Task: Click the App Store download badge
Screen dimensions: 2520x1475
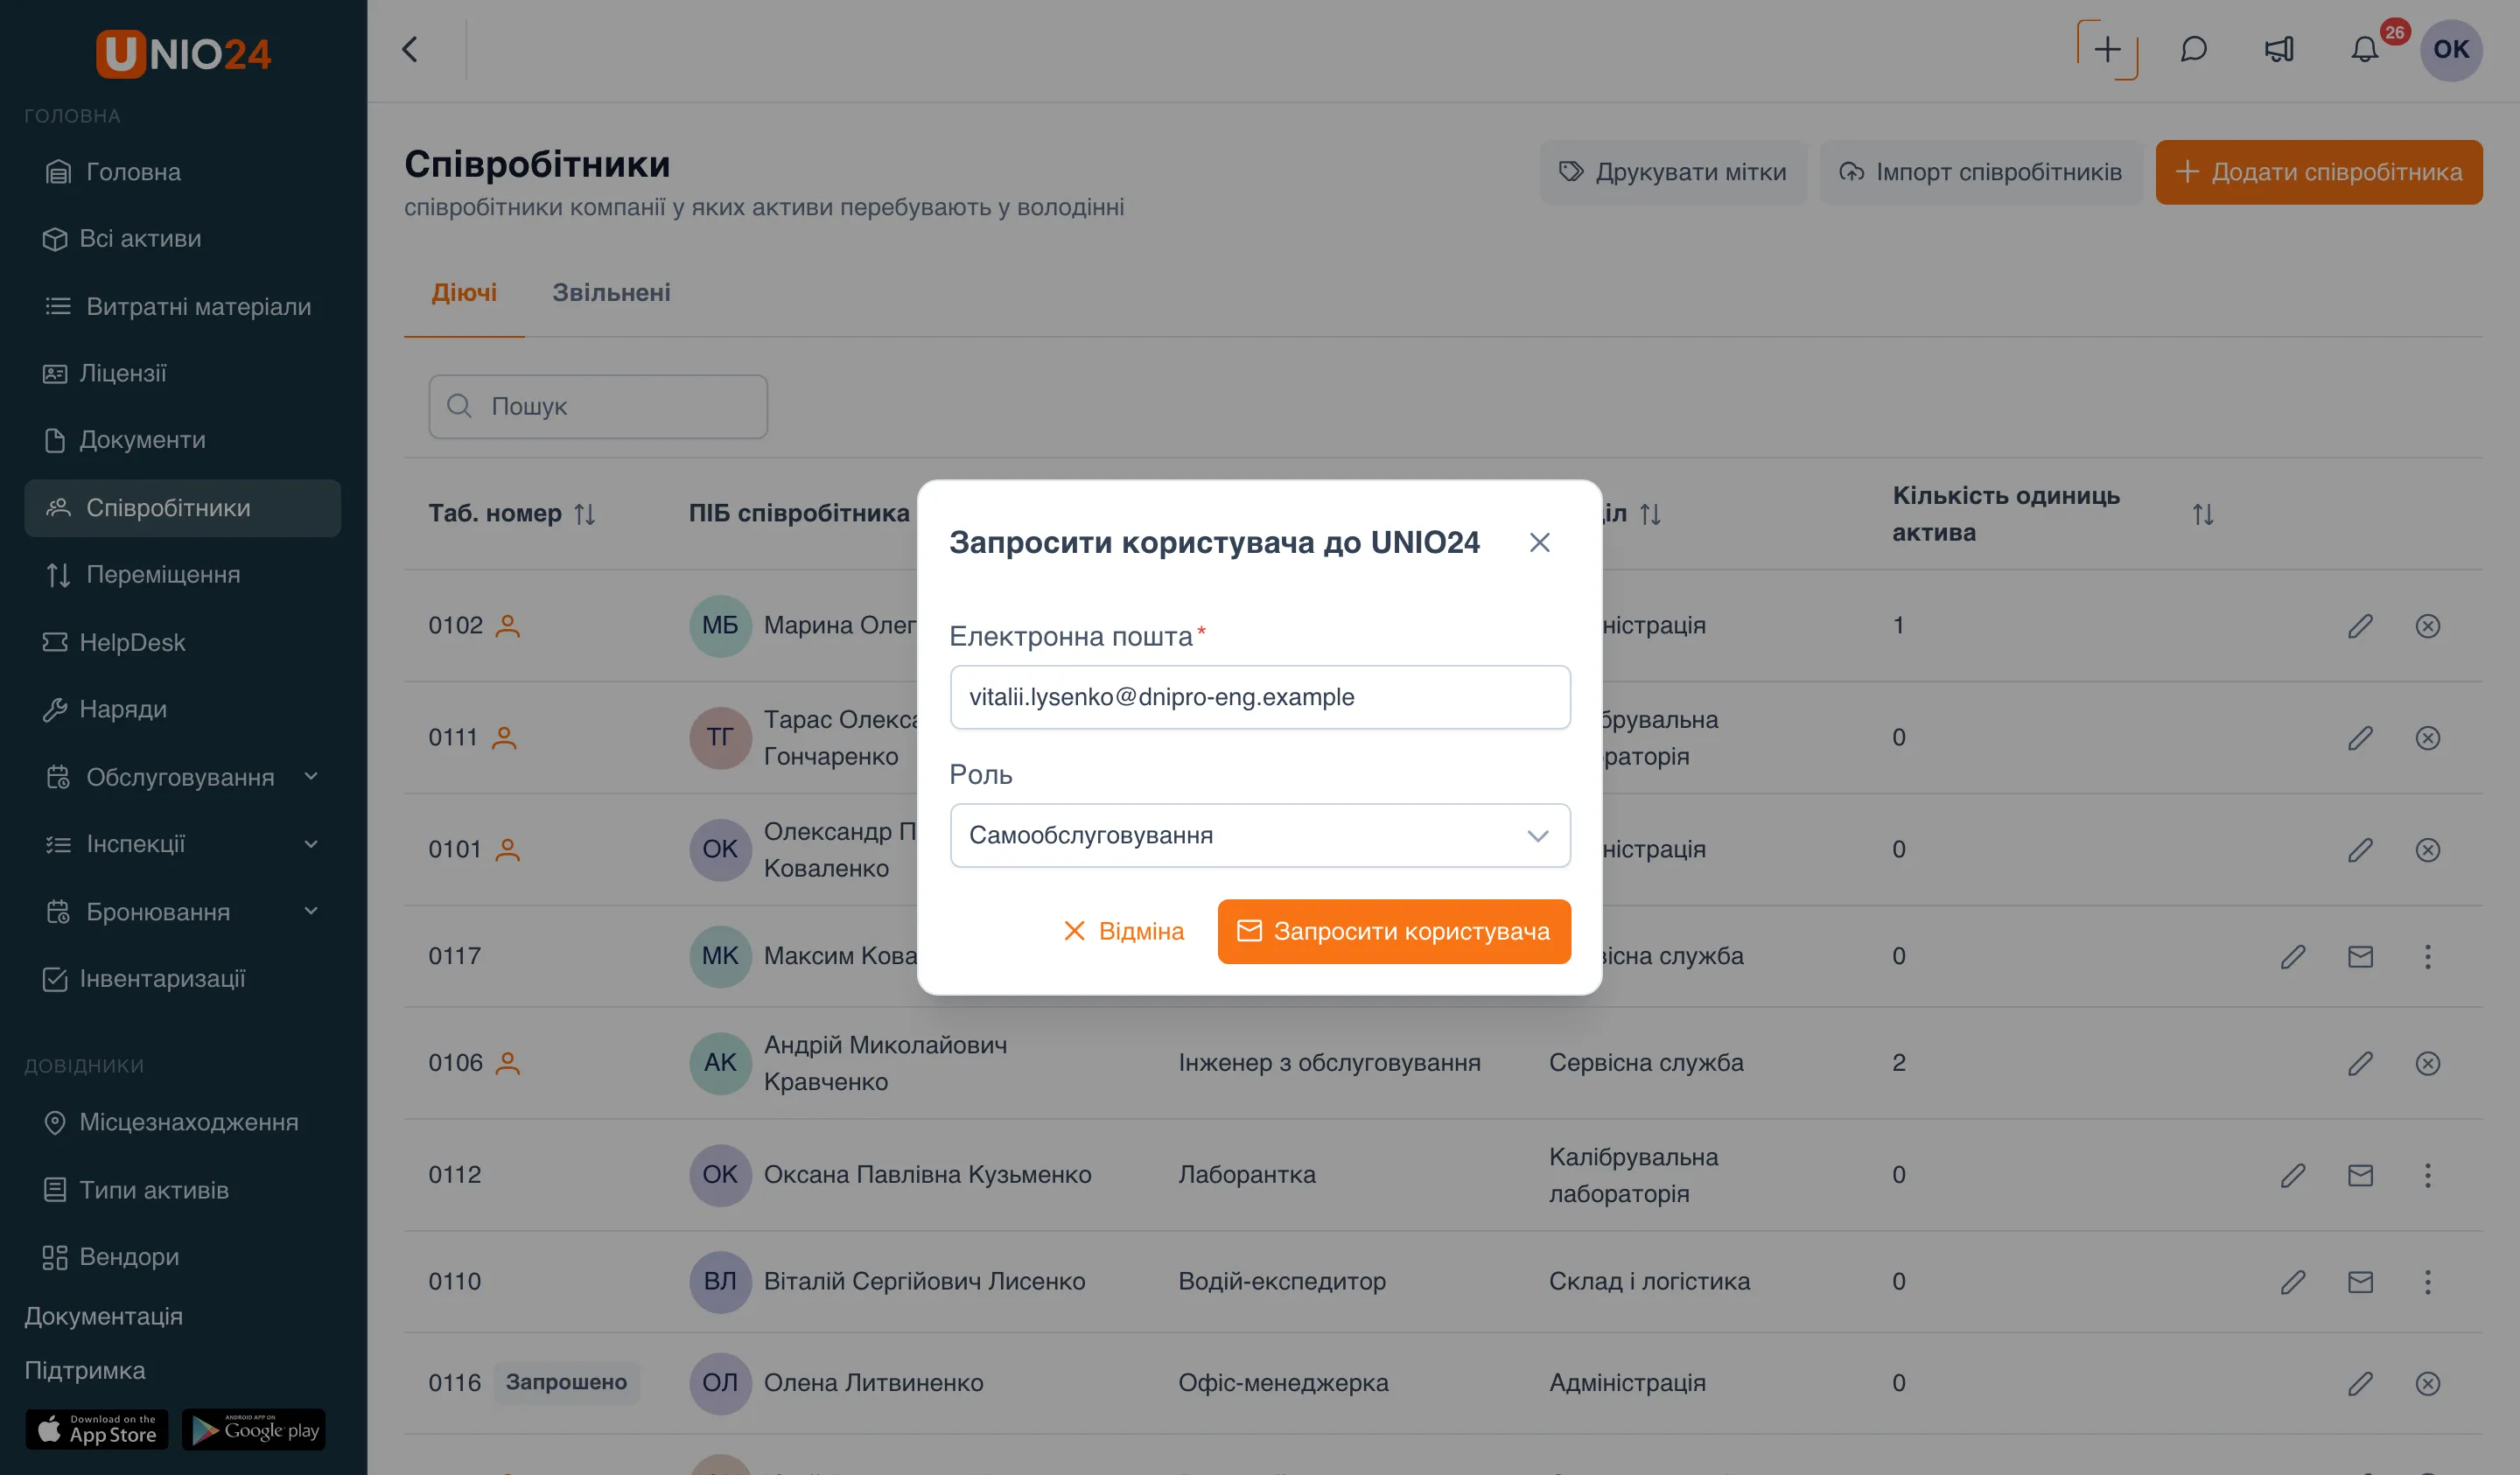Action: 97,1430
